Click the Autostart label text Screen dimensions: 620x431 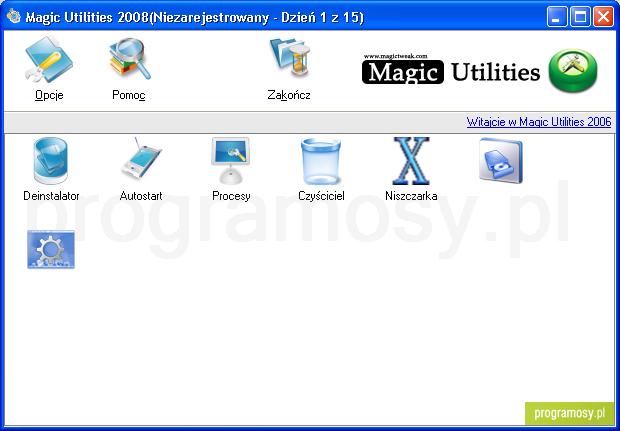141,196
